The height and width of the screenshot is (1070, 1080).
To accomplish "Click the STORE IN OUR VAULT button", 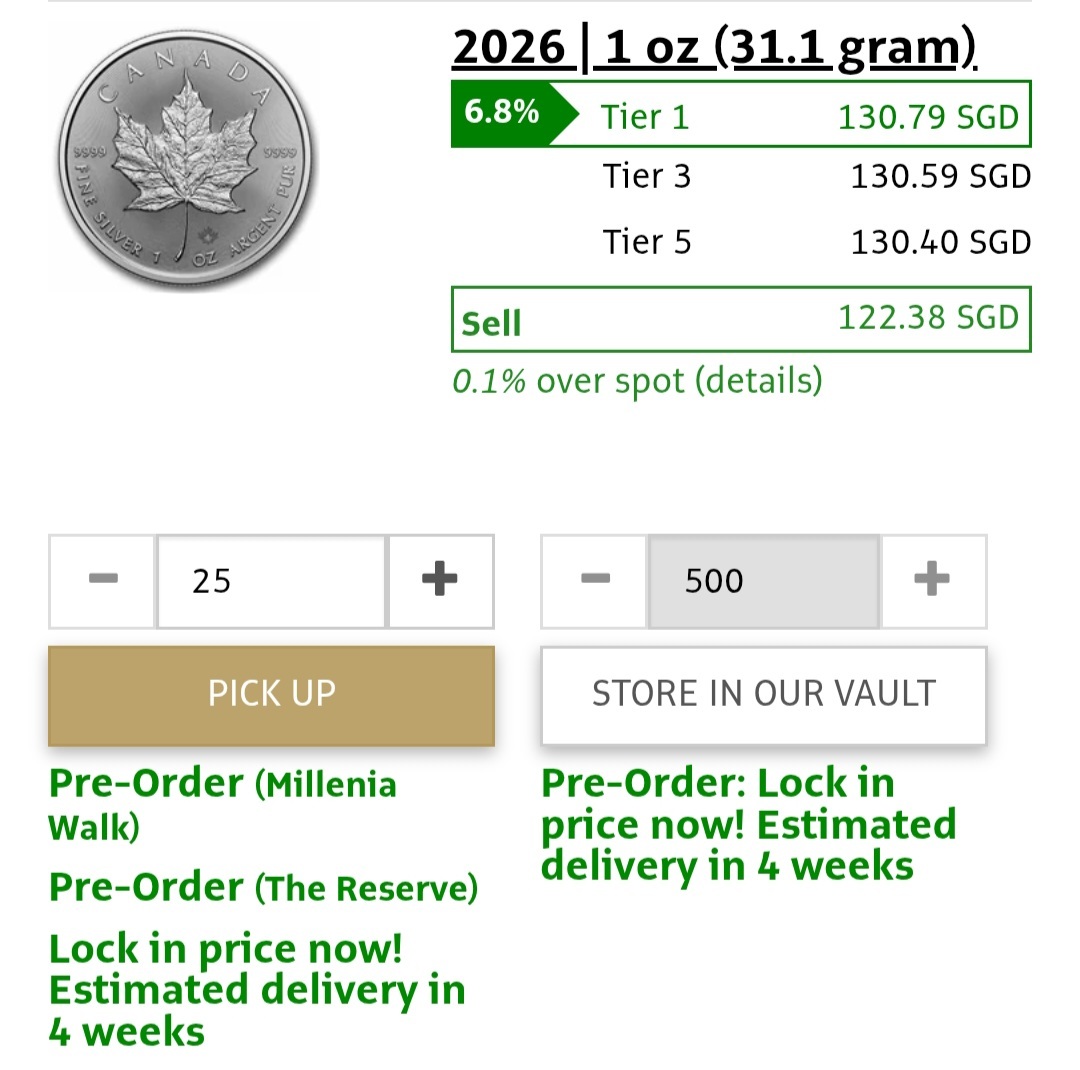I will (764, 695).
